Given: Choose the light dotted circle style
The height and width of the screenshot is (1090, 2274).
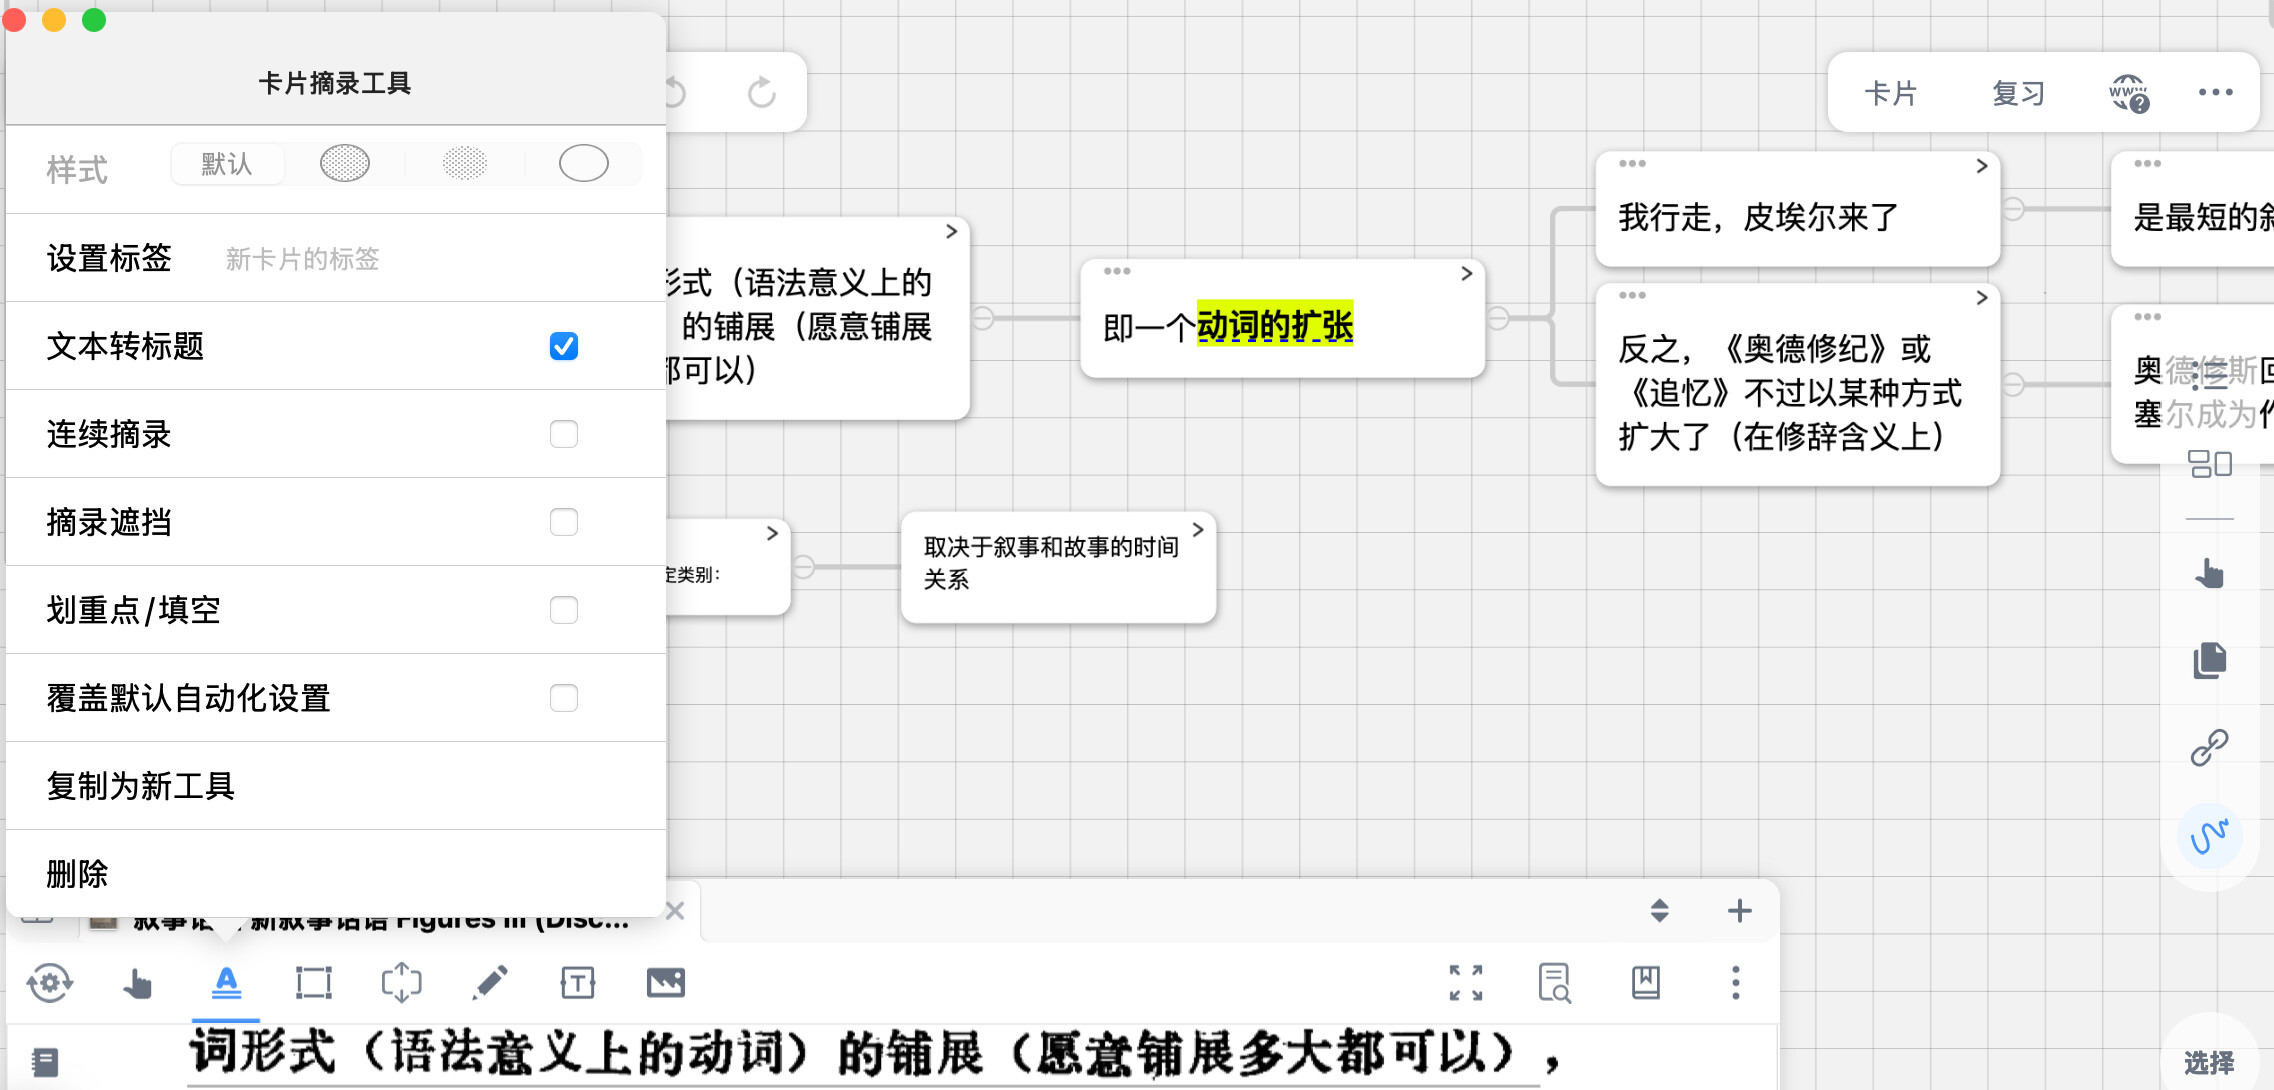Looking at the screenshot, I should click(465, 163).
